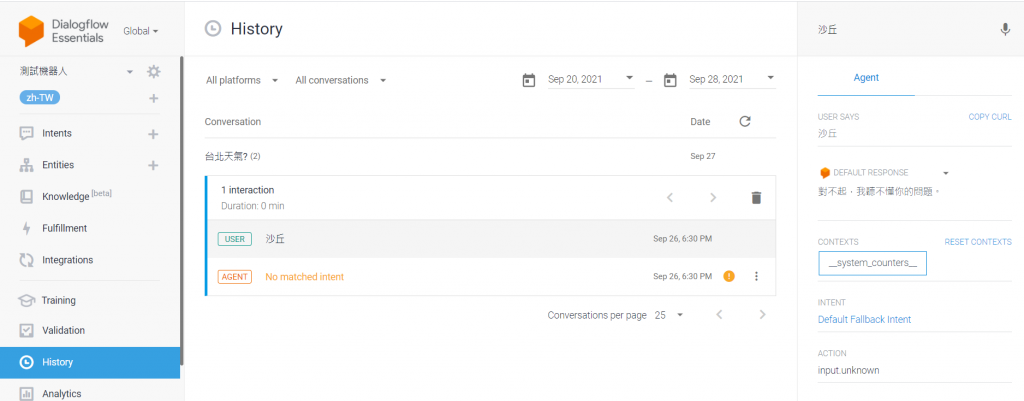Open the Conversations per page dropdown
Screen dimensions: 1024x401
[x=669, y=315]
